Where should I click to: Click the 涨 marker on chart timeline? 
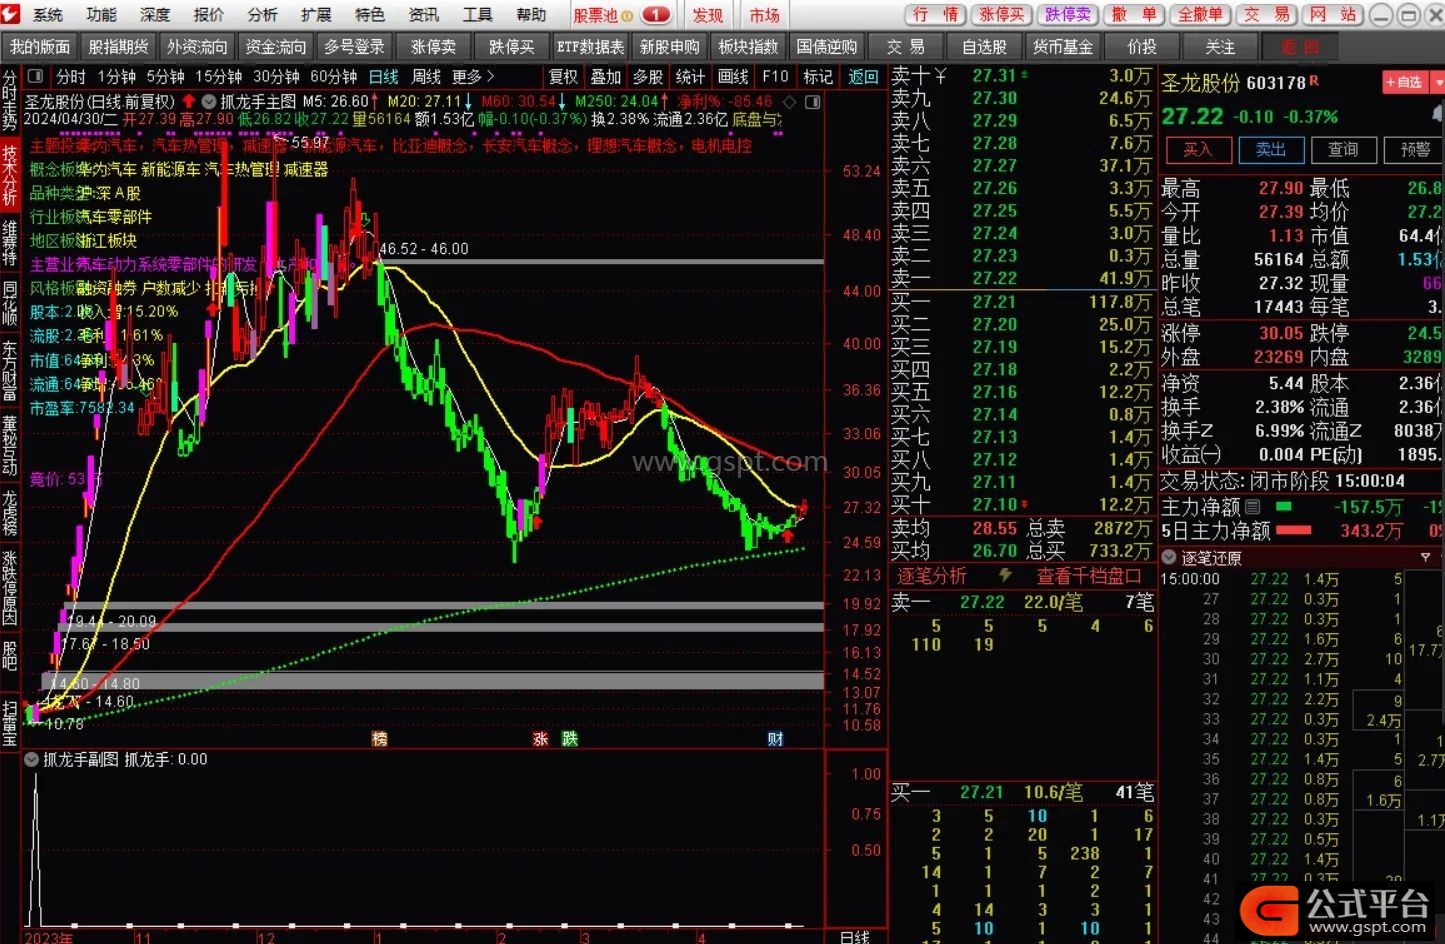540,739
